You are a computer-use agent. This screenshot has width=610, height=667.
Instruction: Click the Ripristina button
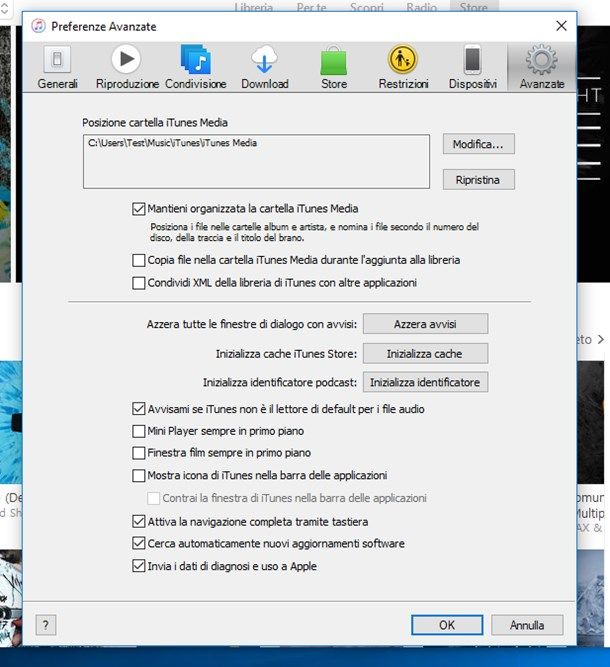(x=479, y=180)
